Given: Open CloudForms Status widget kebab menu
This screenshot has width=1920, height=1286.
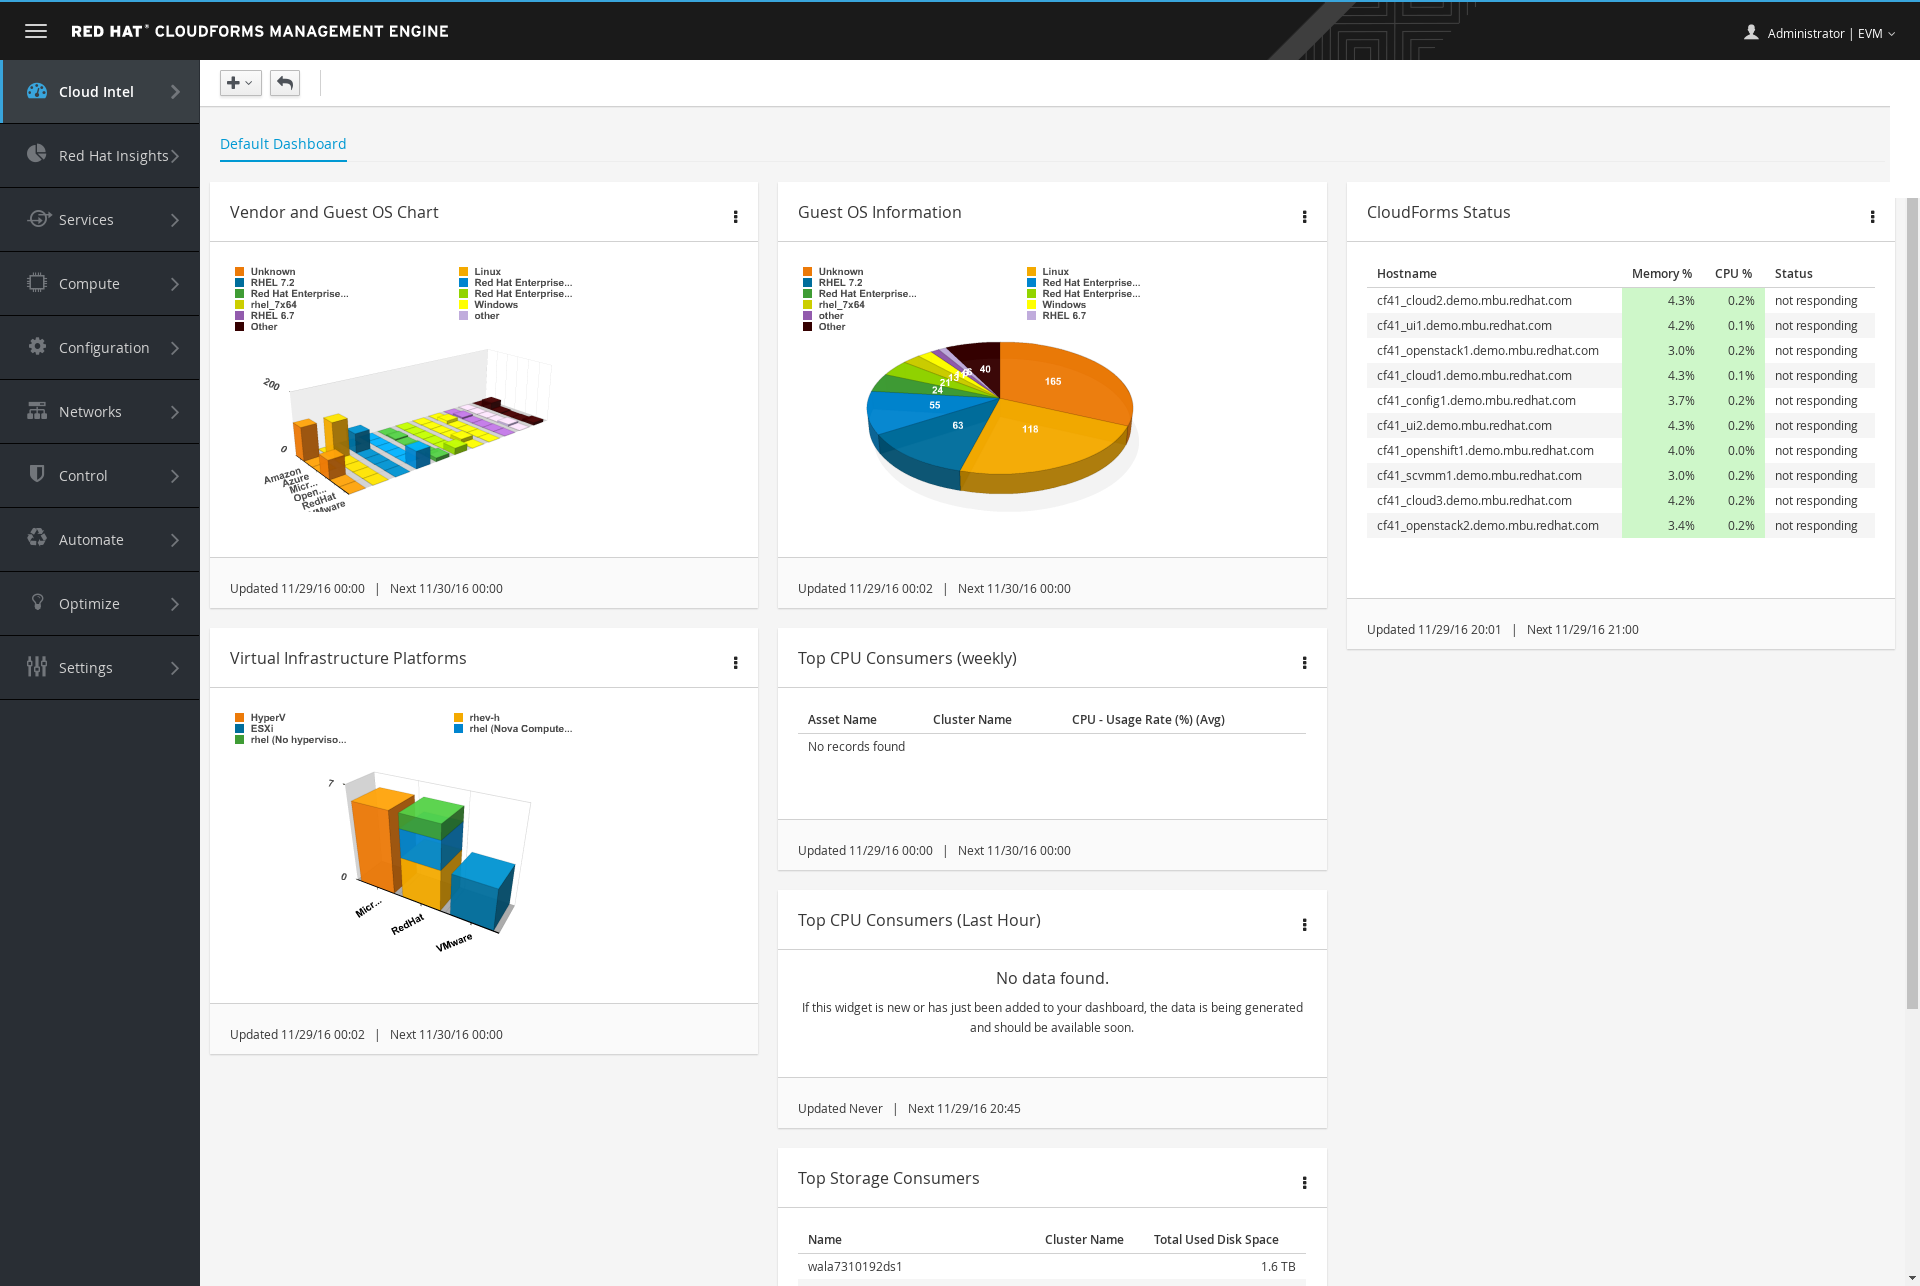Looking at the screenshot, I should pyautogui.click(x=1872, y=217).
